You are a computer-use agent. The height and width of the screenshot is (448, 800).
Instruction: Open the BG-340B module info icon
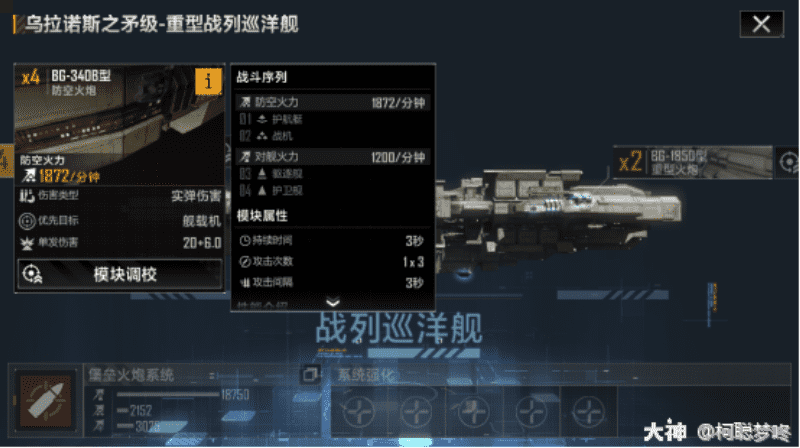point(208,81)
